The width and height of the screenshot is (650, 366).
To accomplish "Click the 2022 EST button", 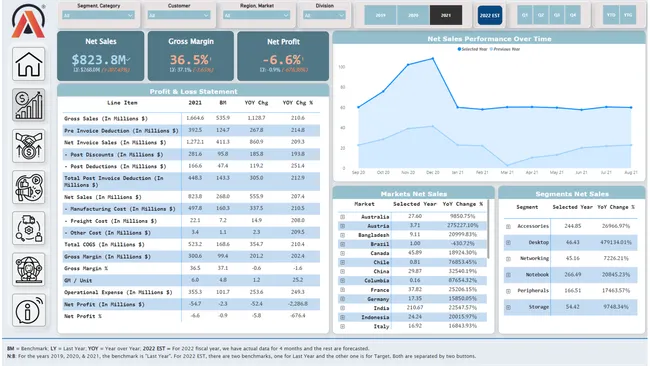I will 490,15.
